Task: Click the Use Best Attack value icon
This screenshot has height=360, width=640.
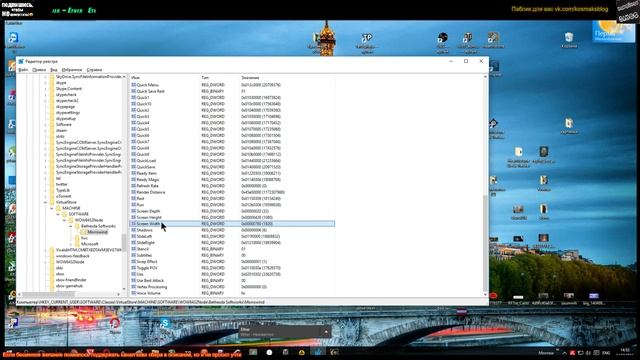Action: pyautogui.click(x=133, y=280)
